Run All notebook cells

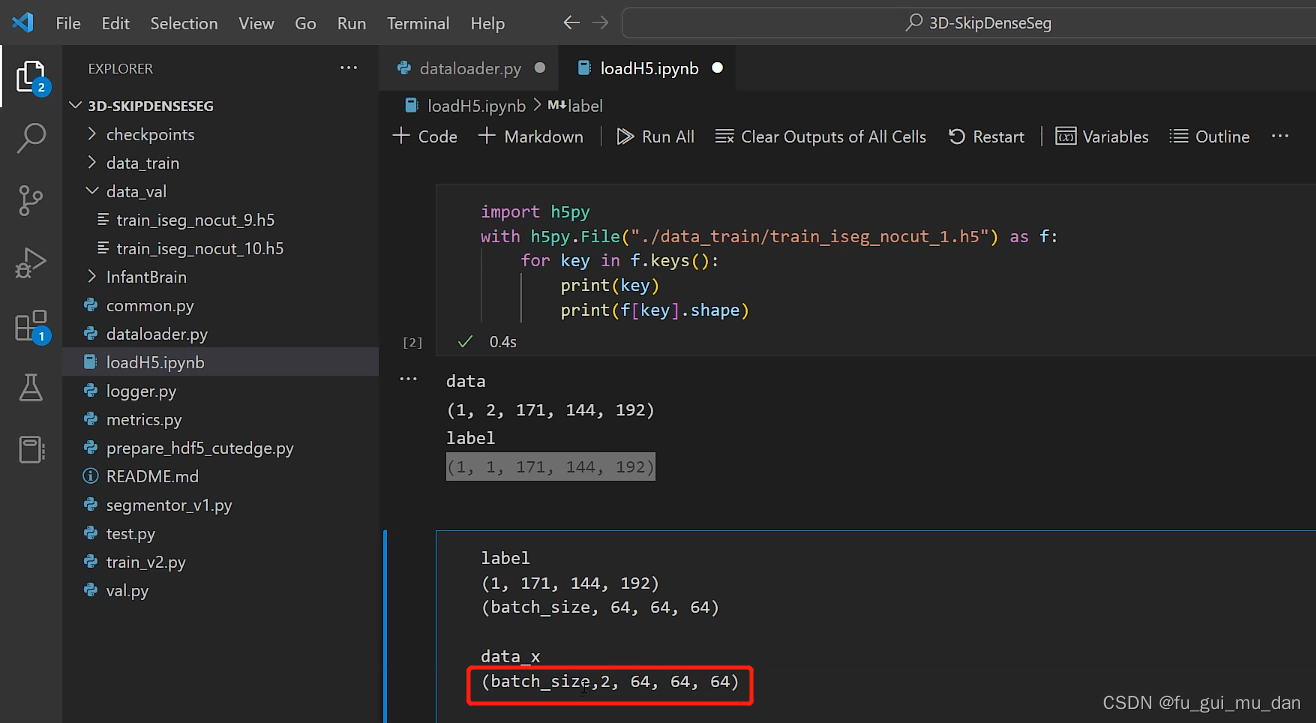coord(655,136)
